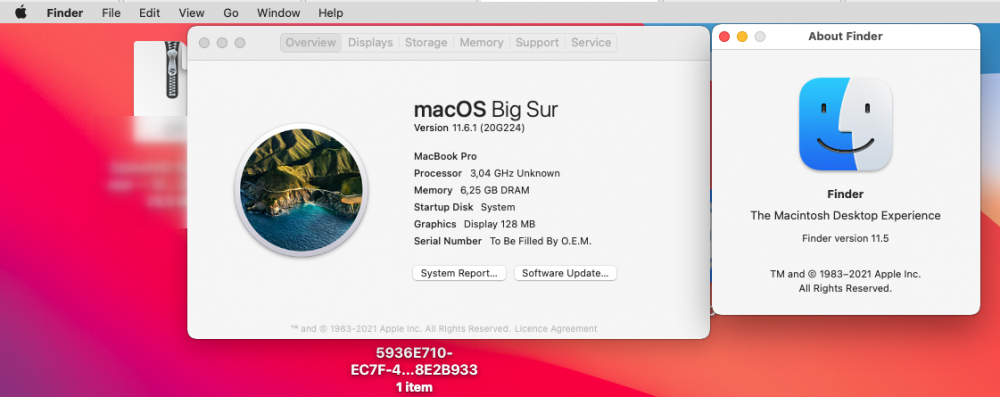Screen dimensions: 1000x397
Task: Click the Serial Number To Be Filled By O.E.M. text
Action: tap(503, 241)
